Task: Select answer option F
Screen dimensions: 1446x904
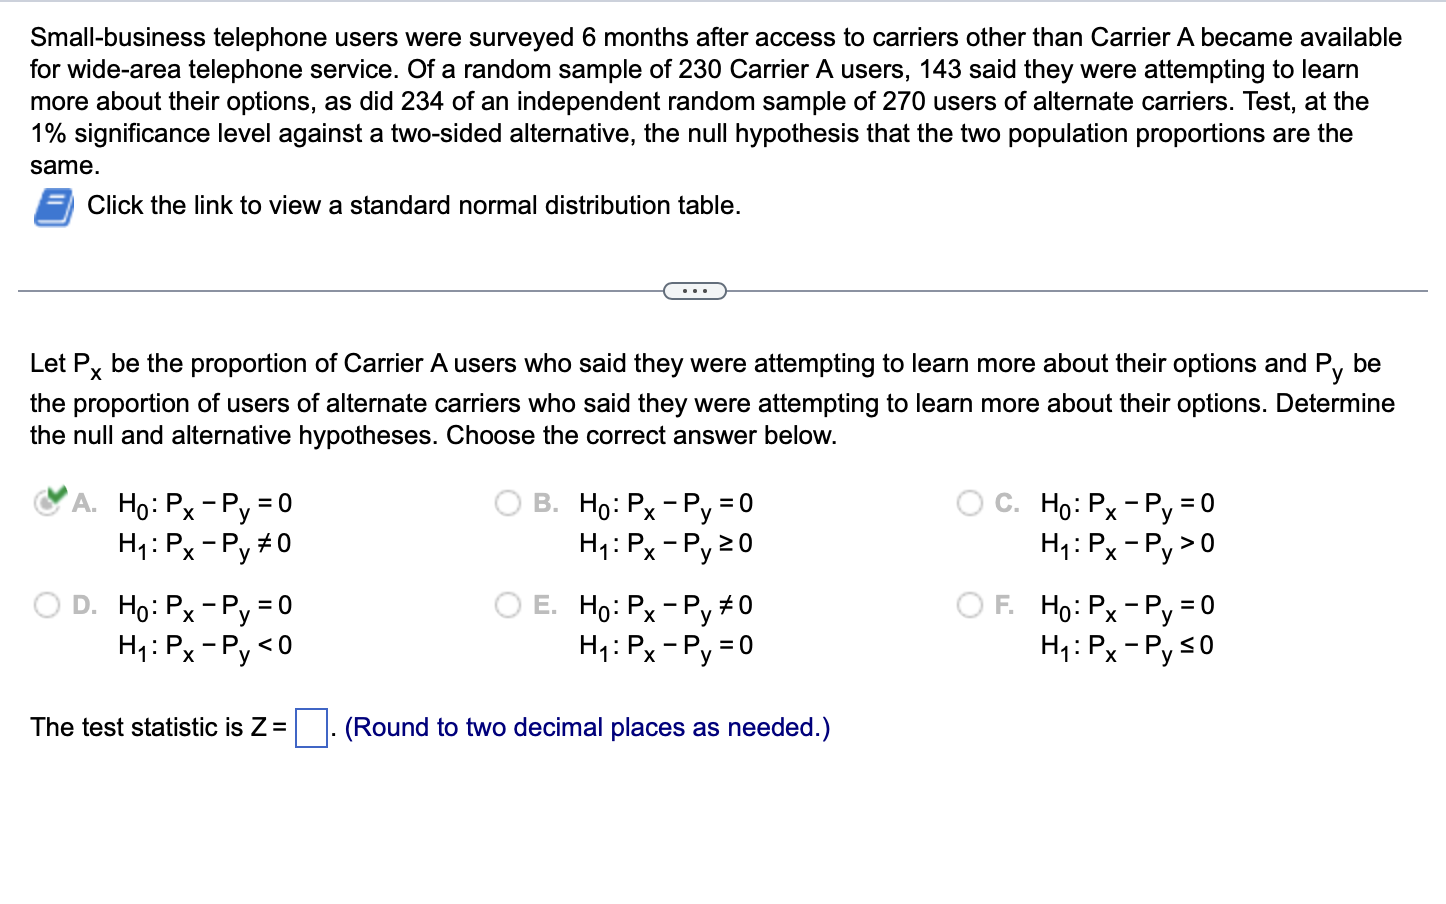Action: pos(970,604)
